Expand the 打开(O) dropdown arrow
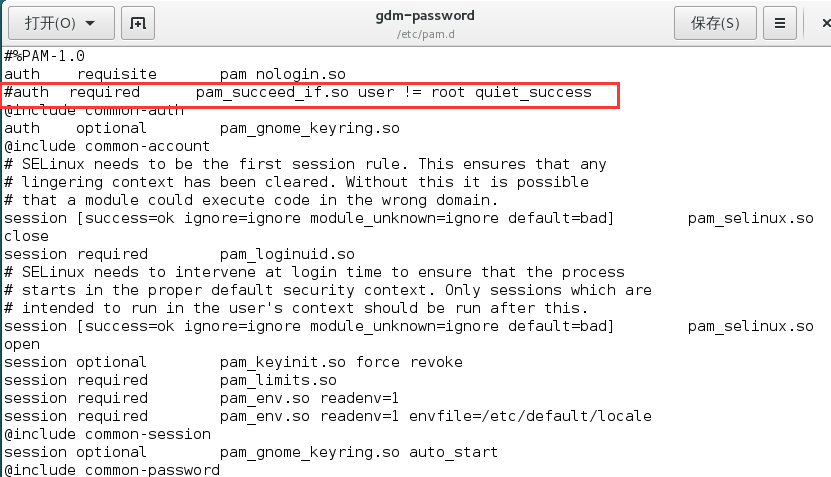Screen dimensions: 831x477 [x=90, y=23]
